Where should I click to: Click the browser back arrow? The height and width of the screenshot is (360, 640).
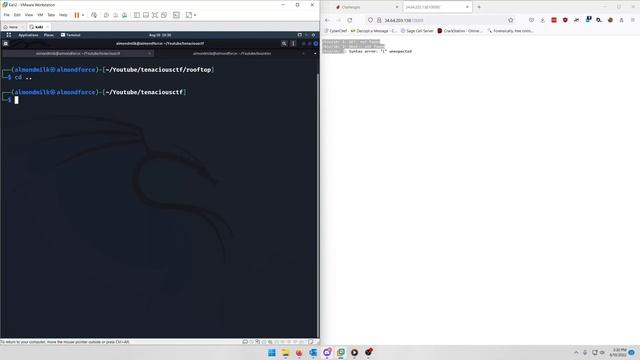tap(327, 20)
